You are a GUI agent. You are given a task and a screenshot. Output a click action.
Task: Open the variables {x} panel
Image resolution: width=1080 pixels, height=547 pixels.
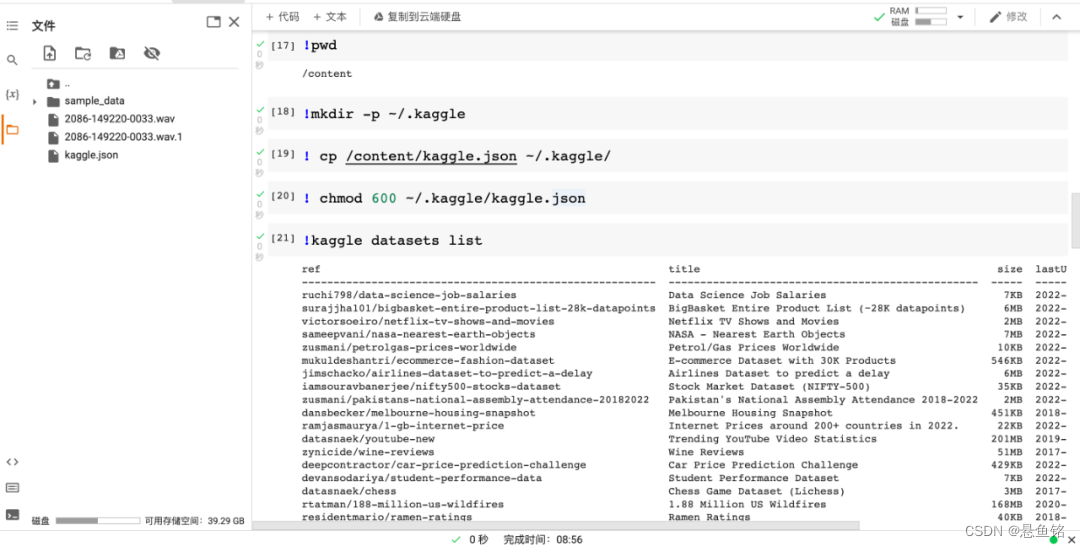click(12, 94)
